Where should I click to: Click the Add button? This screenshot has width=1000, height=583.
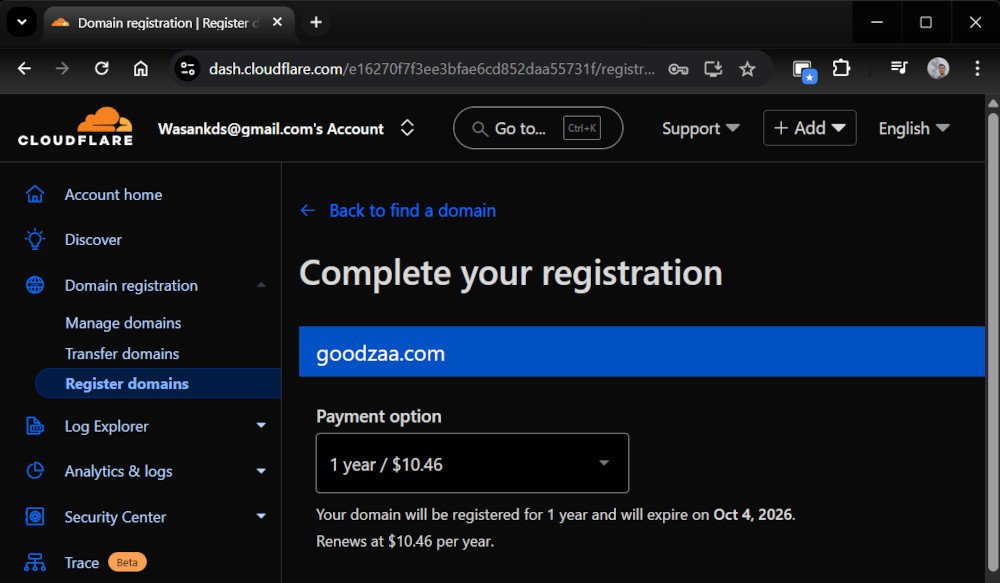pos(809,128)
